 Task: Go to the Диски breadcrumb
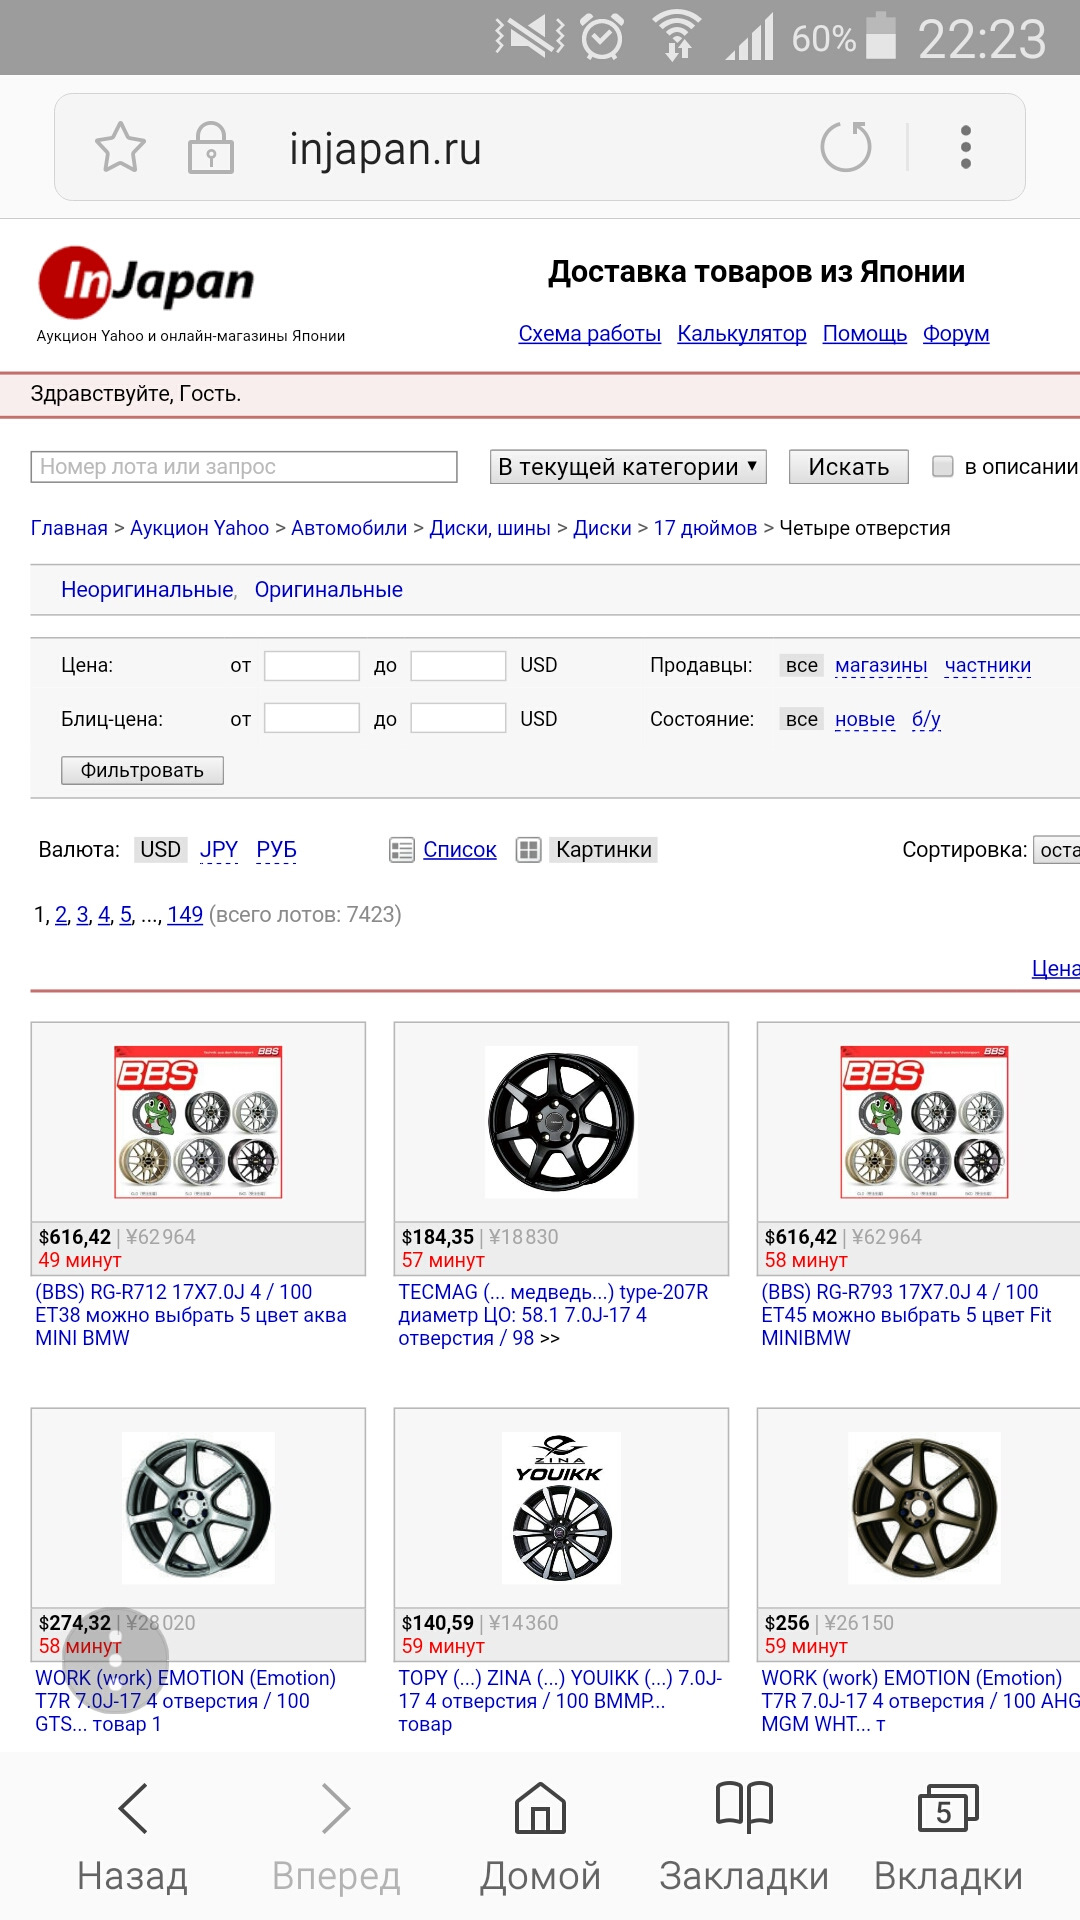602,528
